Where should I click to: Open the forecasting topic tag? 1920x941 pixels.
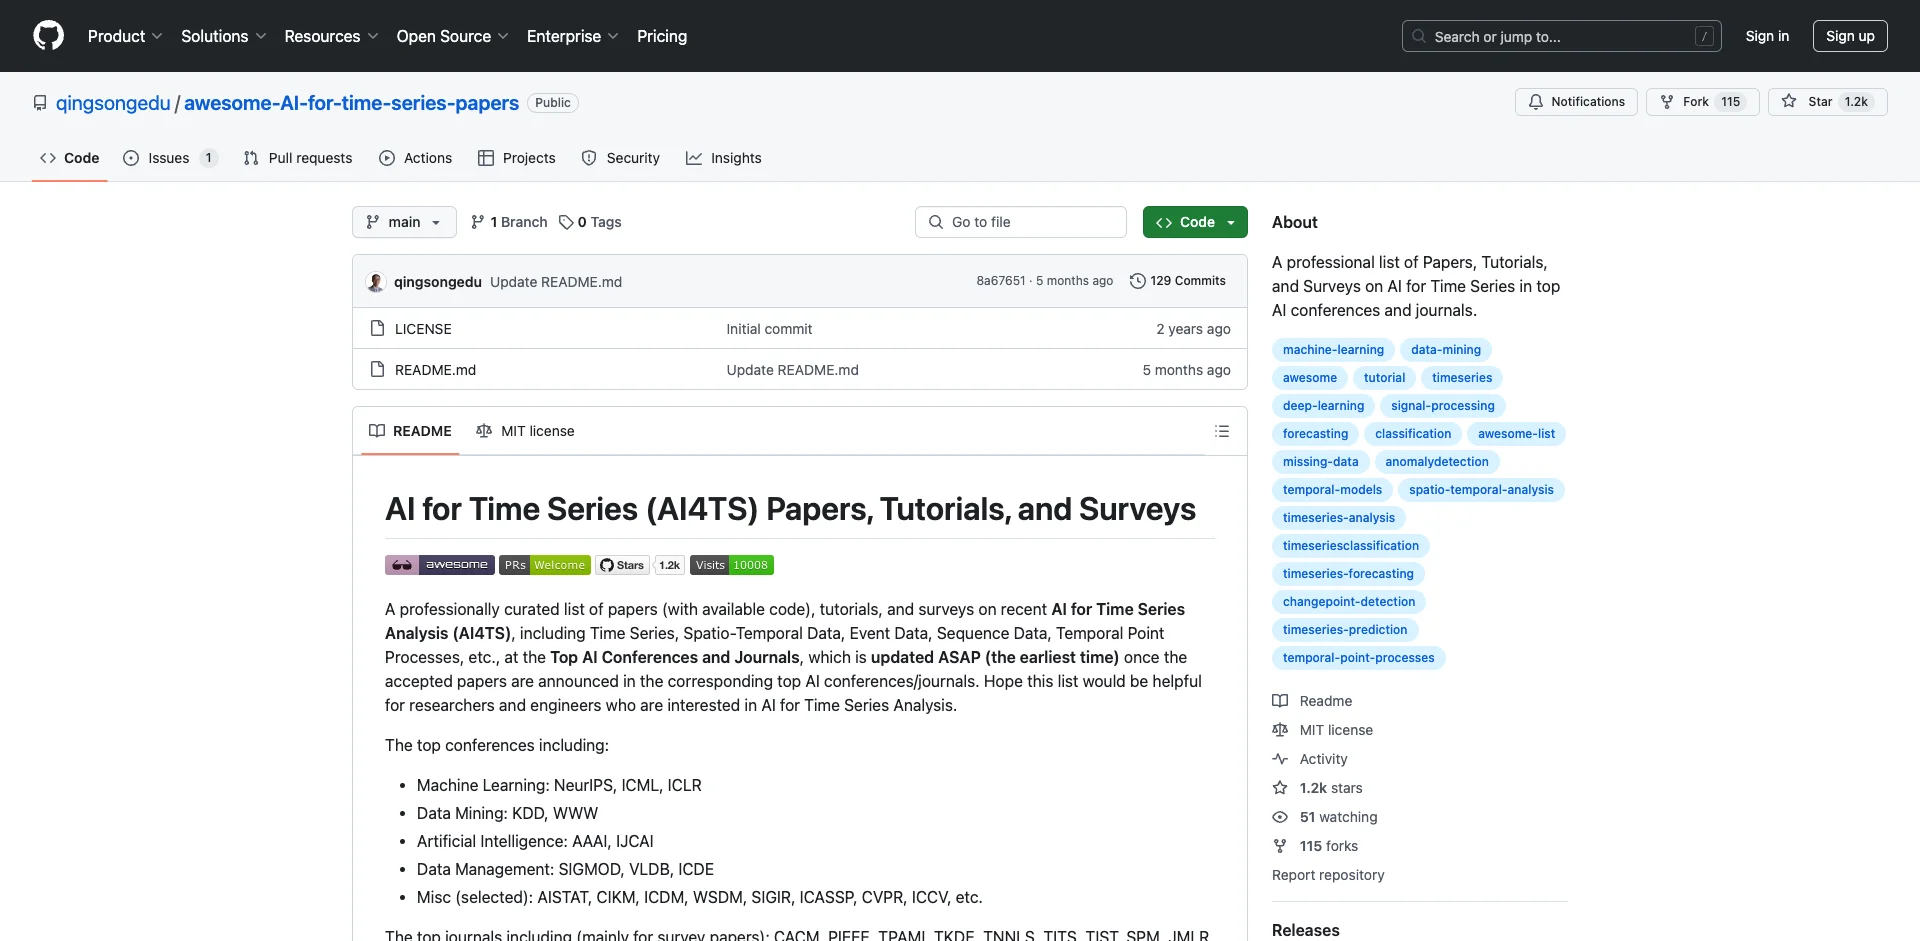(1316, 434)
